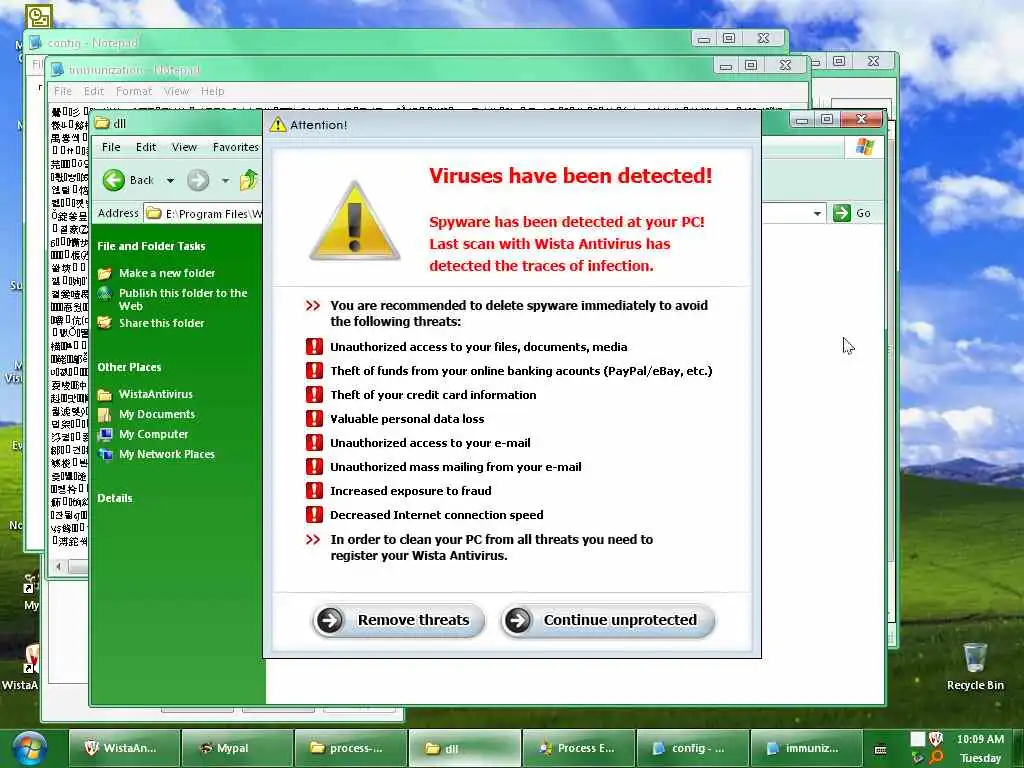Click the red alert icon beside Decreased Internet connection speed
This screenshot has height=768, width=1024.
[x=314, y=515]
